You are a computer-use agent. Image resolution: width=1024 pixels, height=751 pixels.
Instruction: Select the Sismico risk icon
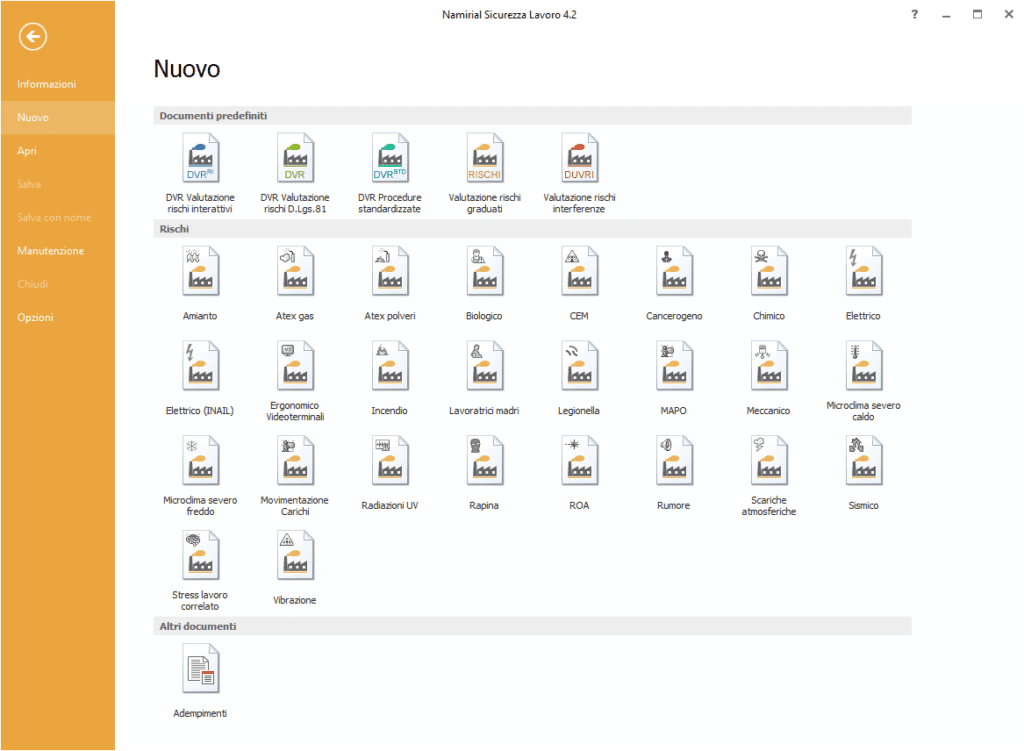863,460
